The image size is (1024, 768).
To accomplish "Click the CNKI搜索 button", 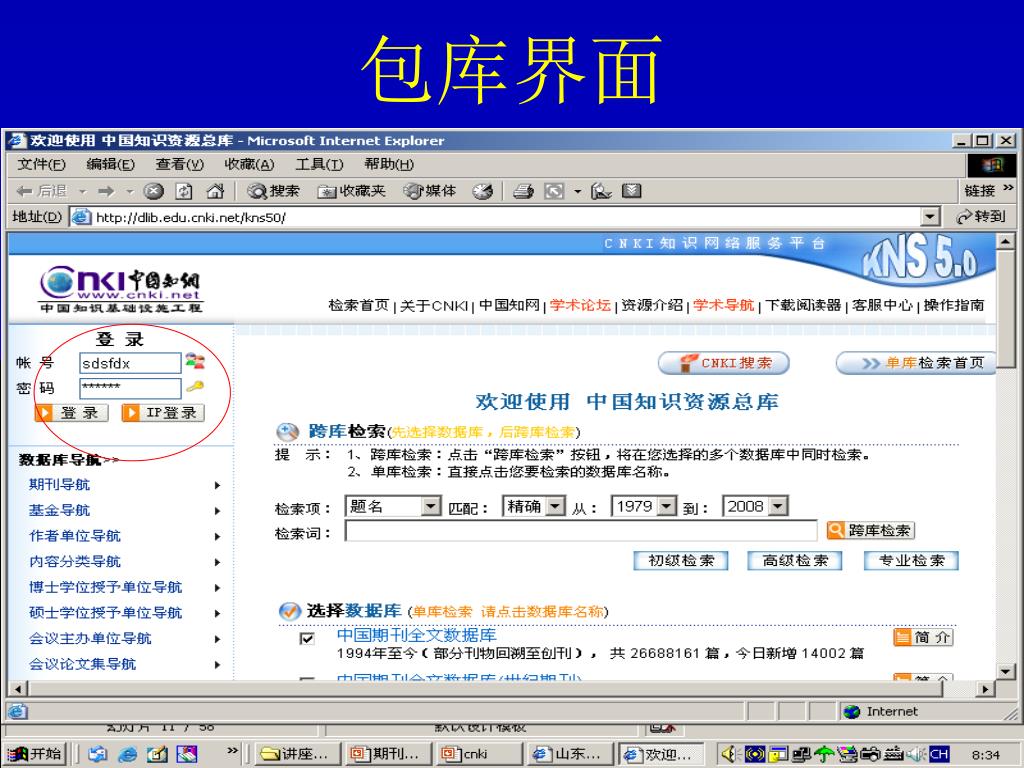I will 724,363.
